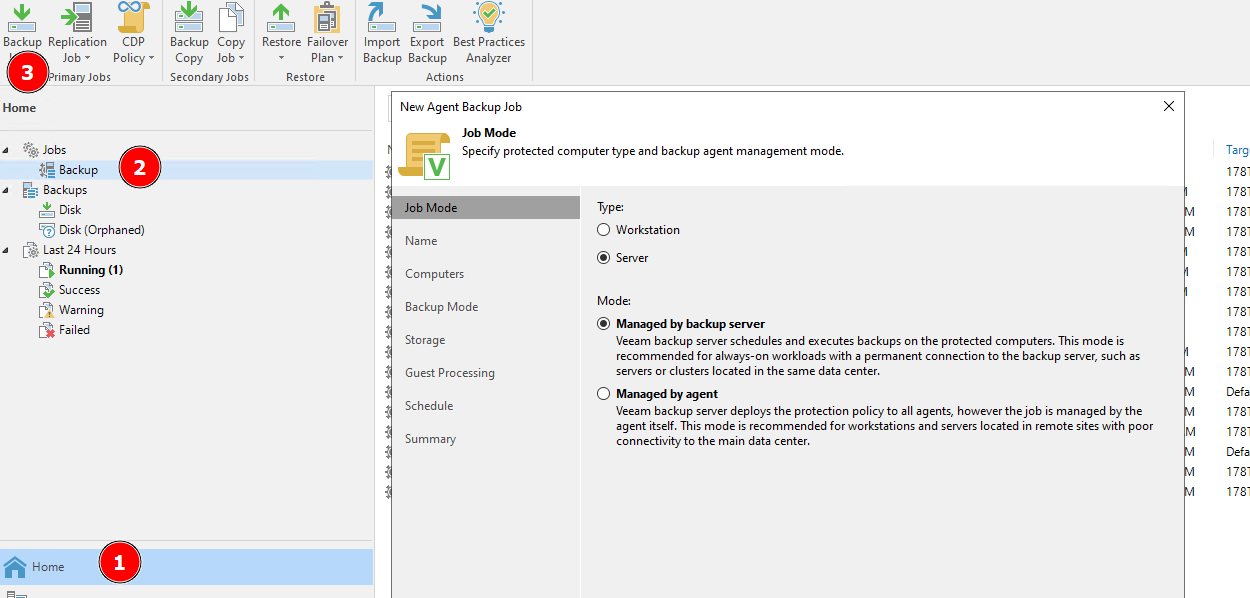Collapse the Jobs tree node
This screenshot has height=598, width=1250.
coord(6,150)
